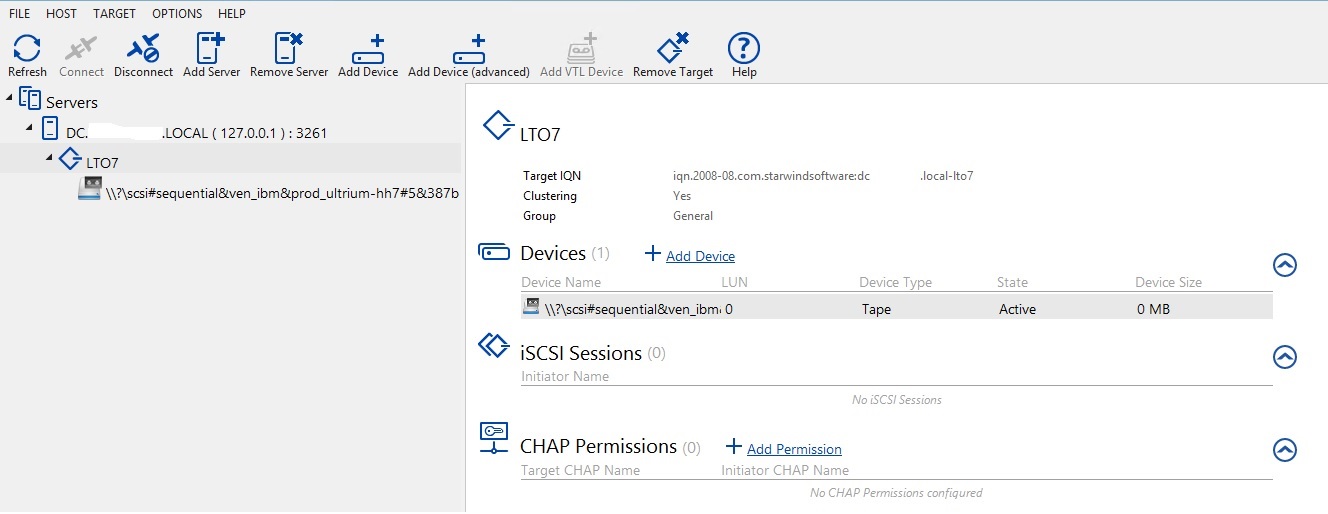Collapse the LTO7 tree node
This screenshot has width=1328, height=514.
pyautogui.click(x=49, y=158)
